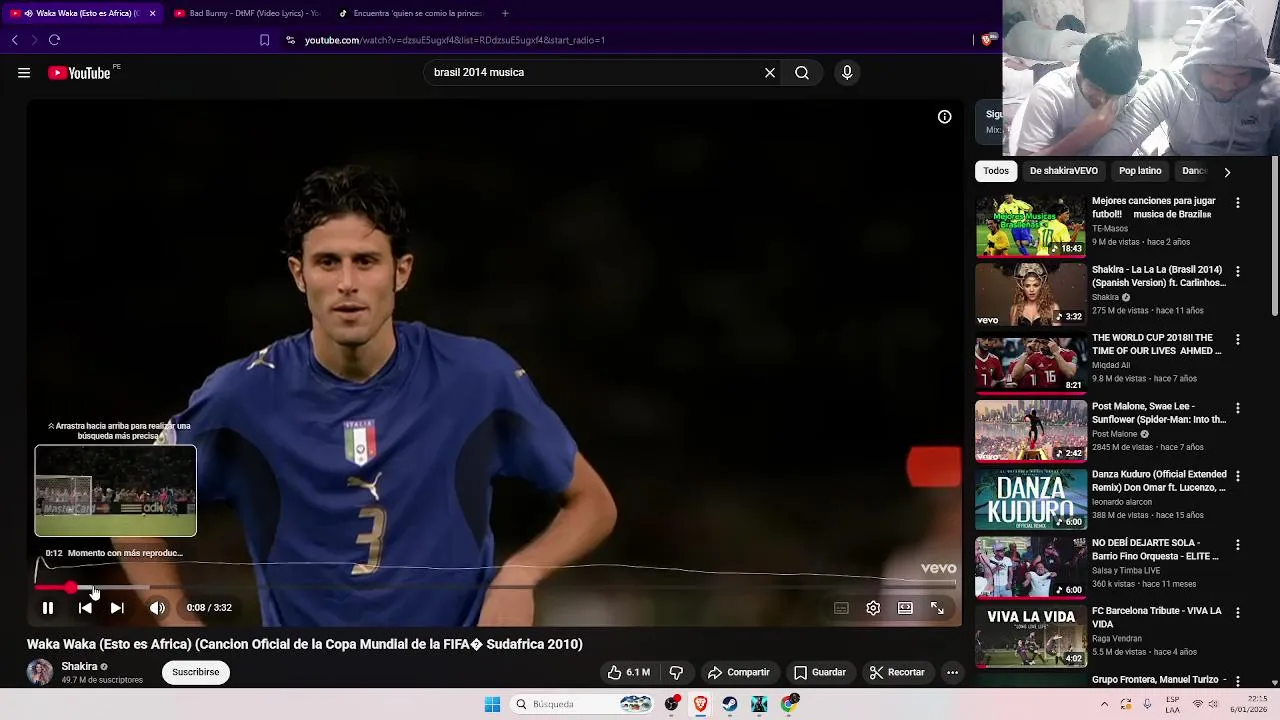Like the video with 6.1 M likes
This screenshot has width=1280, height=720.
click(629, 672)
